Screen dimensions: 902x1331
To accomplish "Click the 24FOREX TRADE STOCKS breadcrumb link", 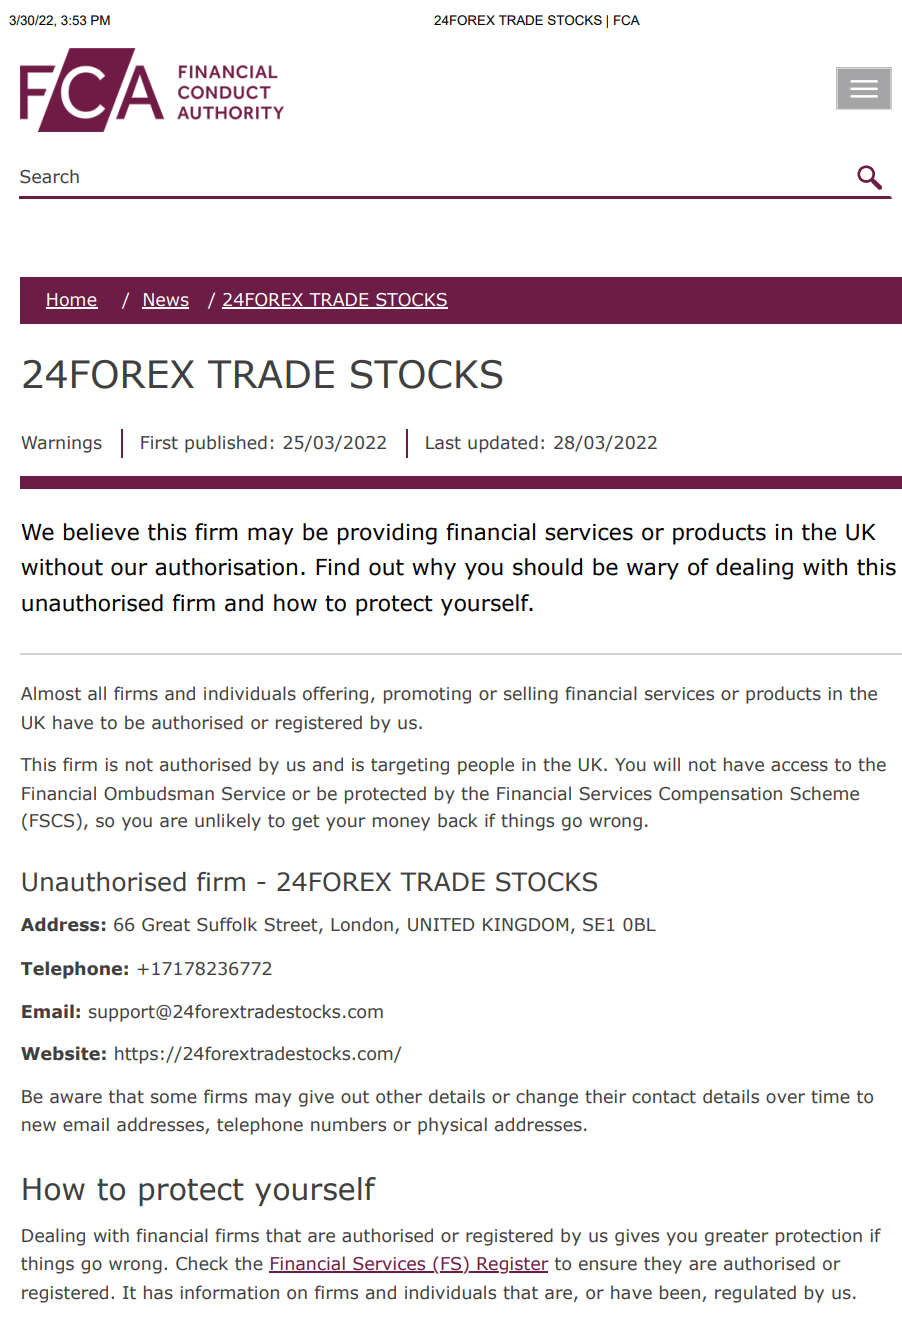I will pos(334,300).
